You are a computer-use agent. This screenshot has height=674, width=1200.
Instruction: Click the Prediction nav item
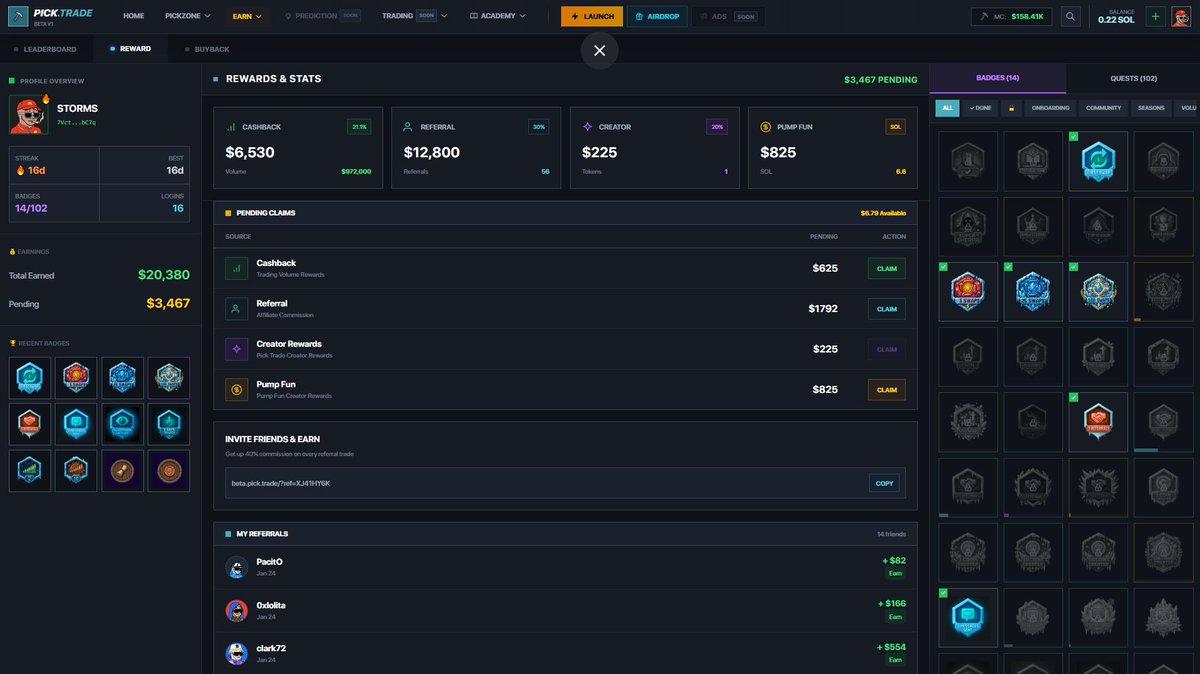322,16
